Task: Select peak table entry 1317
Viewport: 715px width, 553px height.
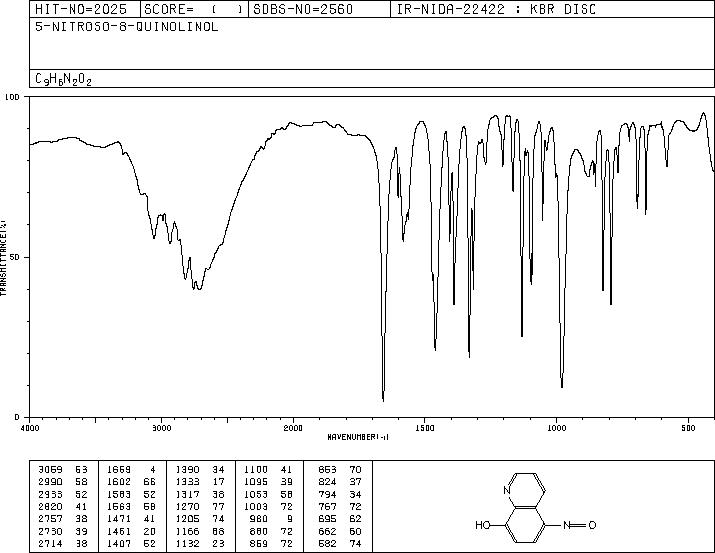Action: 200,494
